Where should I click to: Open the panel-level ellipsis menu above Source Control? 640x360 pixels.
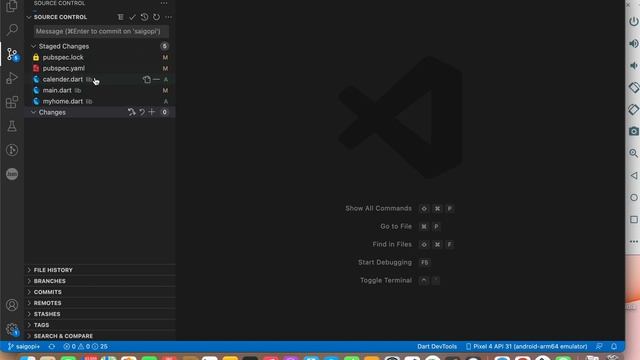click(164, 3)
